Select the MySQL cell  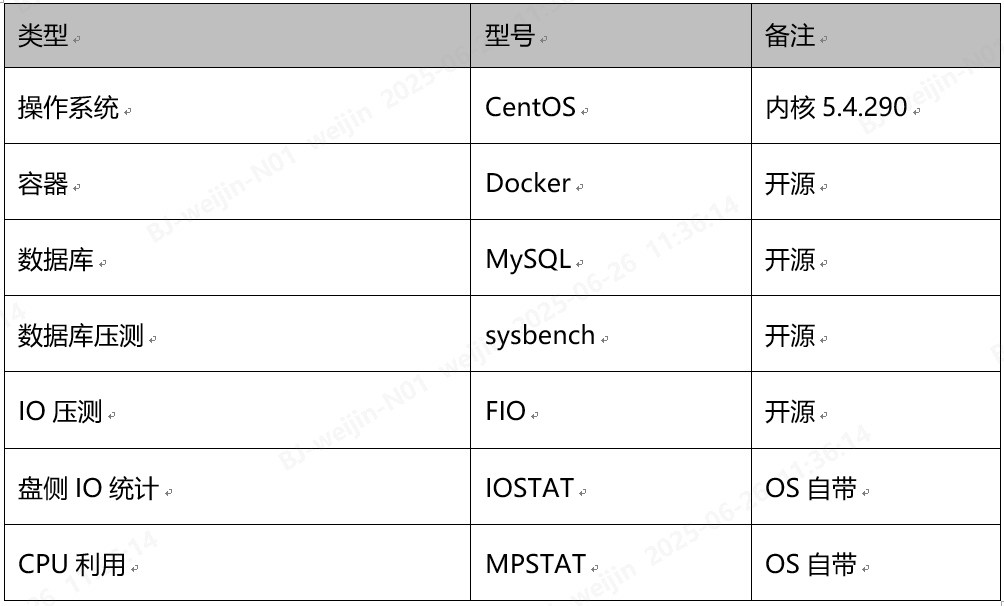click(x=528, y=260)
